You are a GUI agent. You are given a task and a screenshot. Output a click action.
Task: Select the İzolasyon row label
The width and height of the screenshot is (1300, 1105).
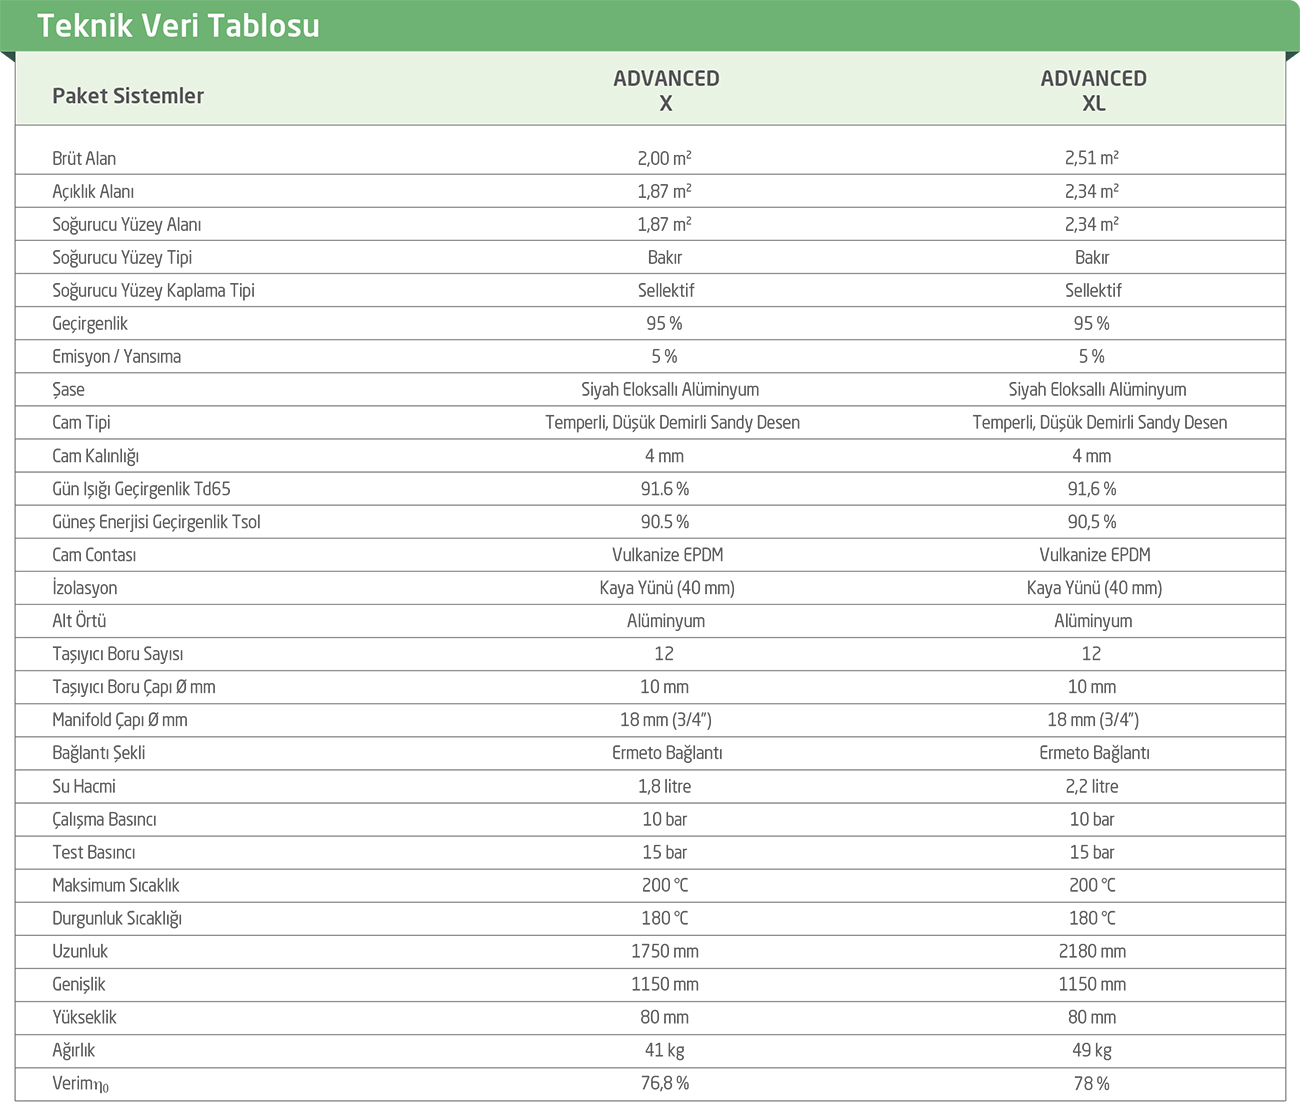[85, 588]
